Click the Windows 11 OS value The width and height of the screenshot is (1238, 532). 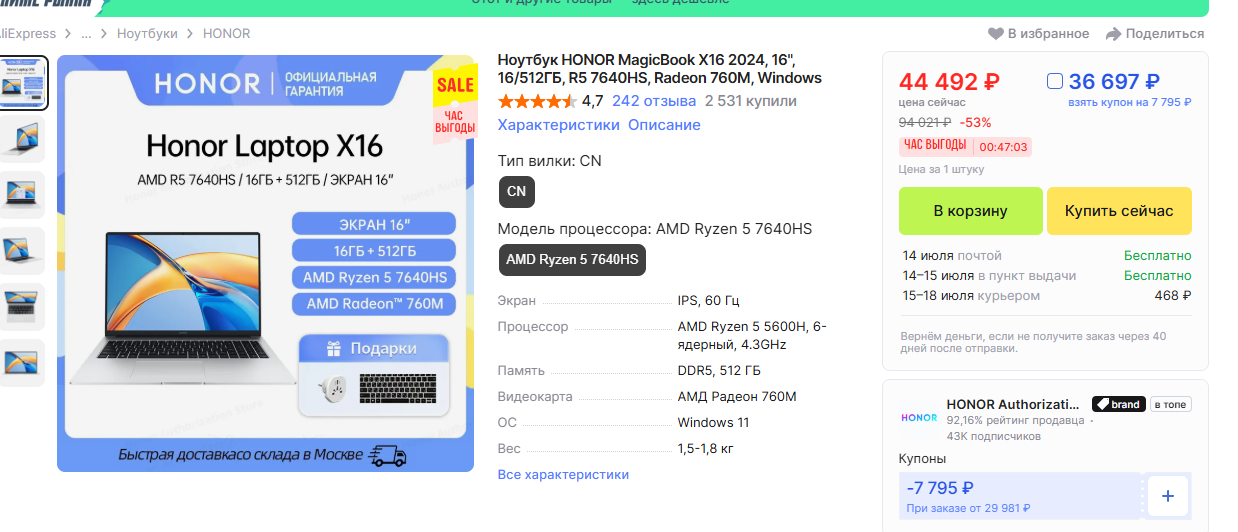[713, 422]
